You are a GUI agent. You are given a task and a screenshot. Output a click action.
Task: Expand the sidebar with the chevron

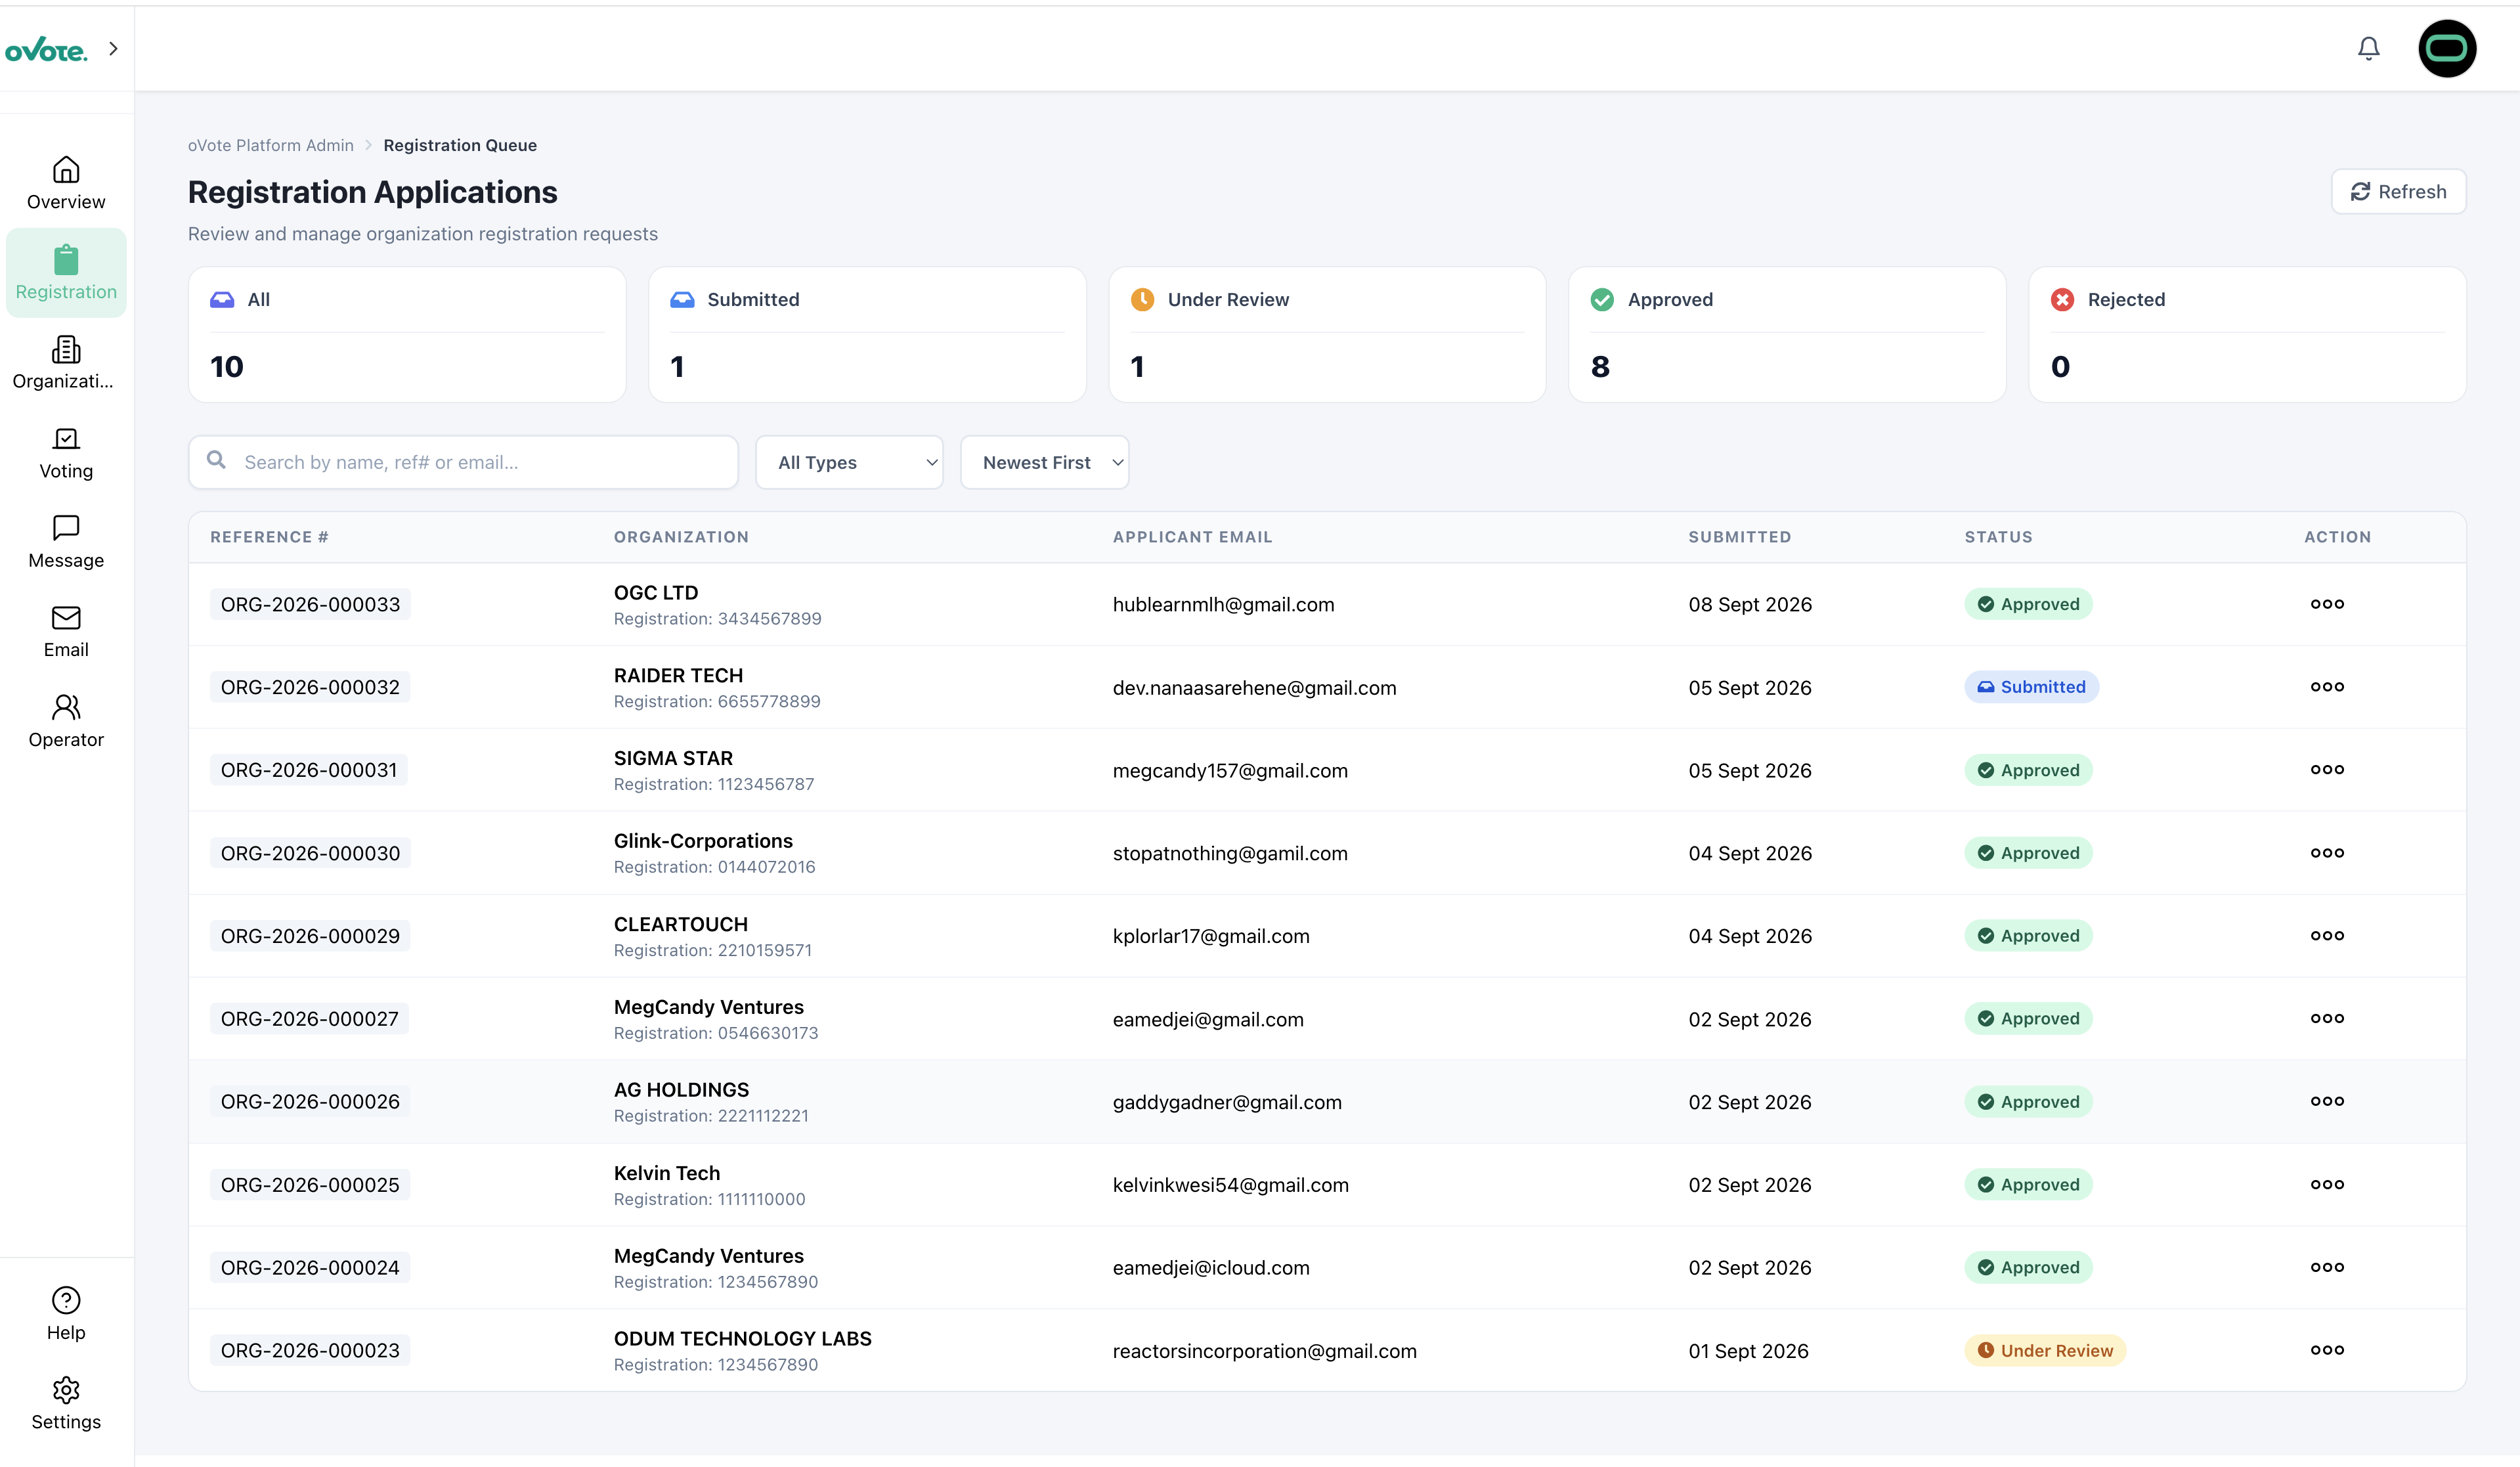113,48
